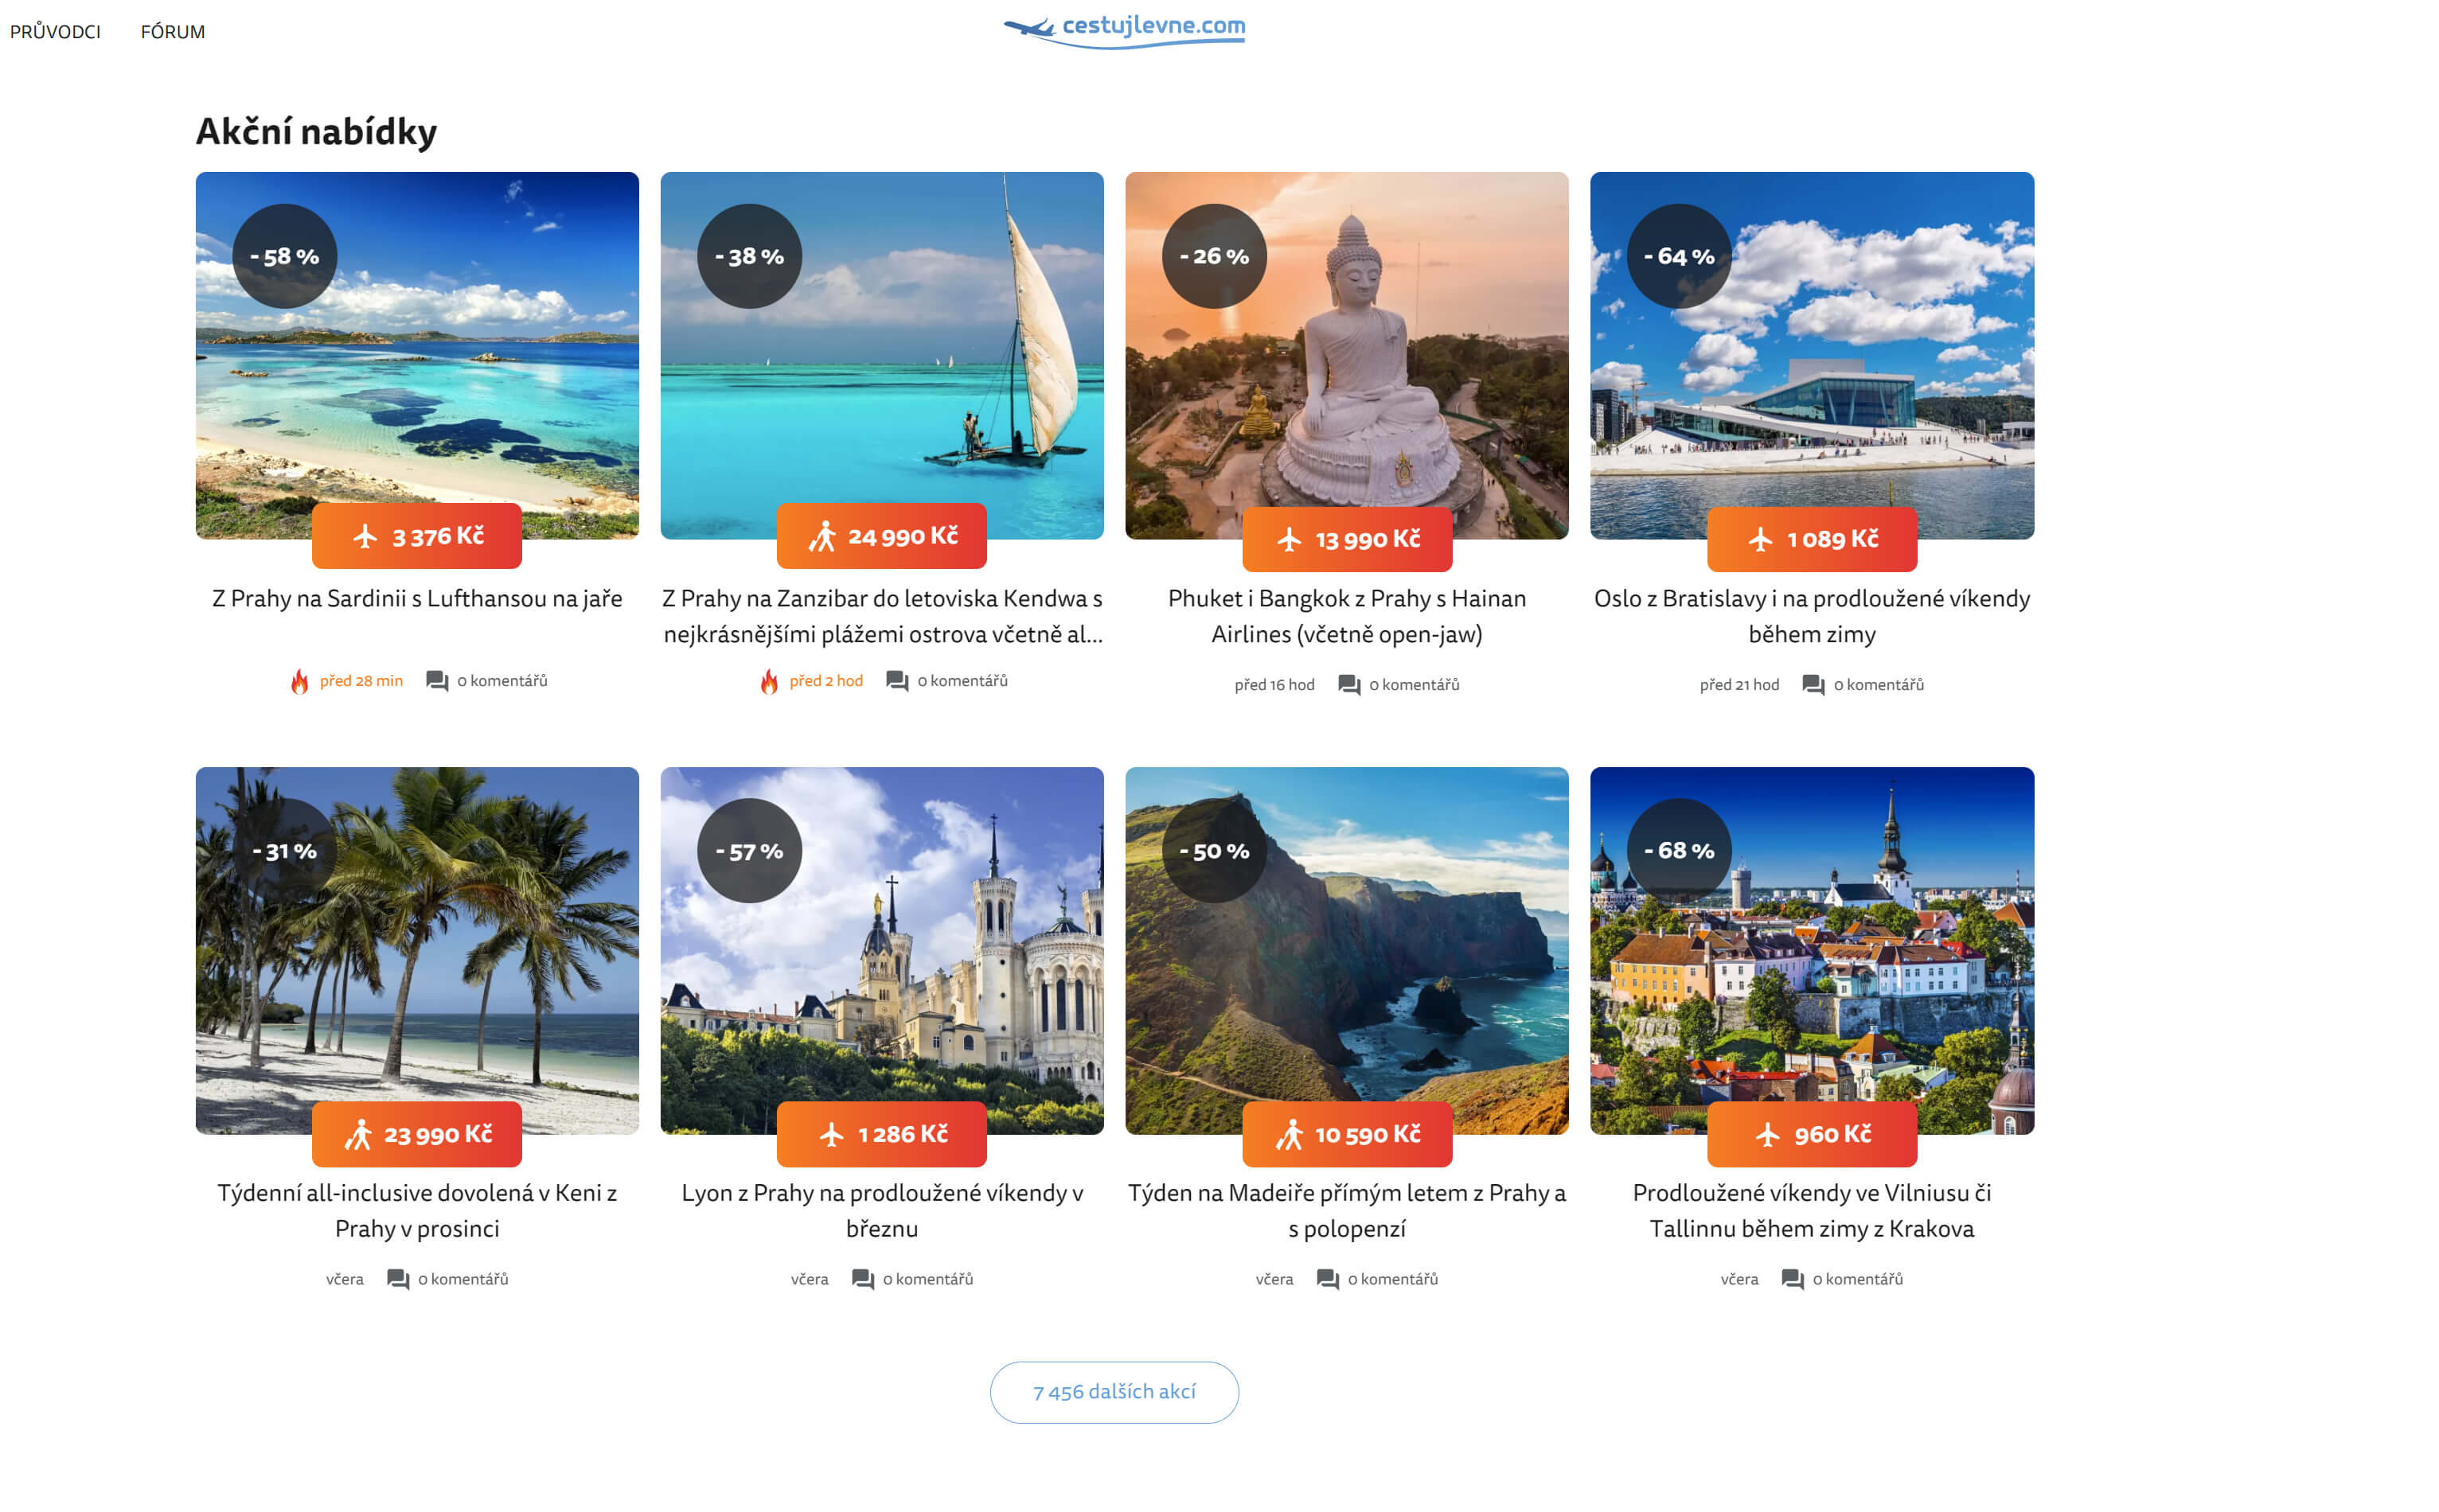Click the flame icon next to před 2 hod
Screen dimensions: 2439x1512
(x=768, y=681)
